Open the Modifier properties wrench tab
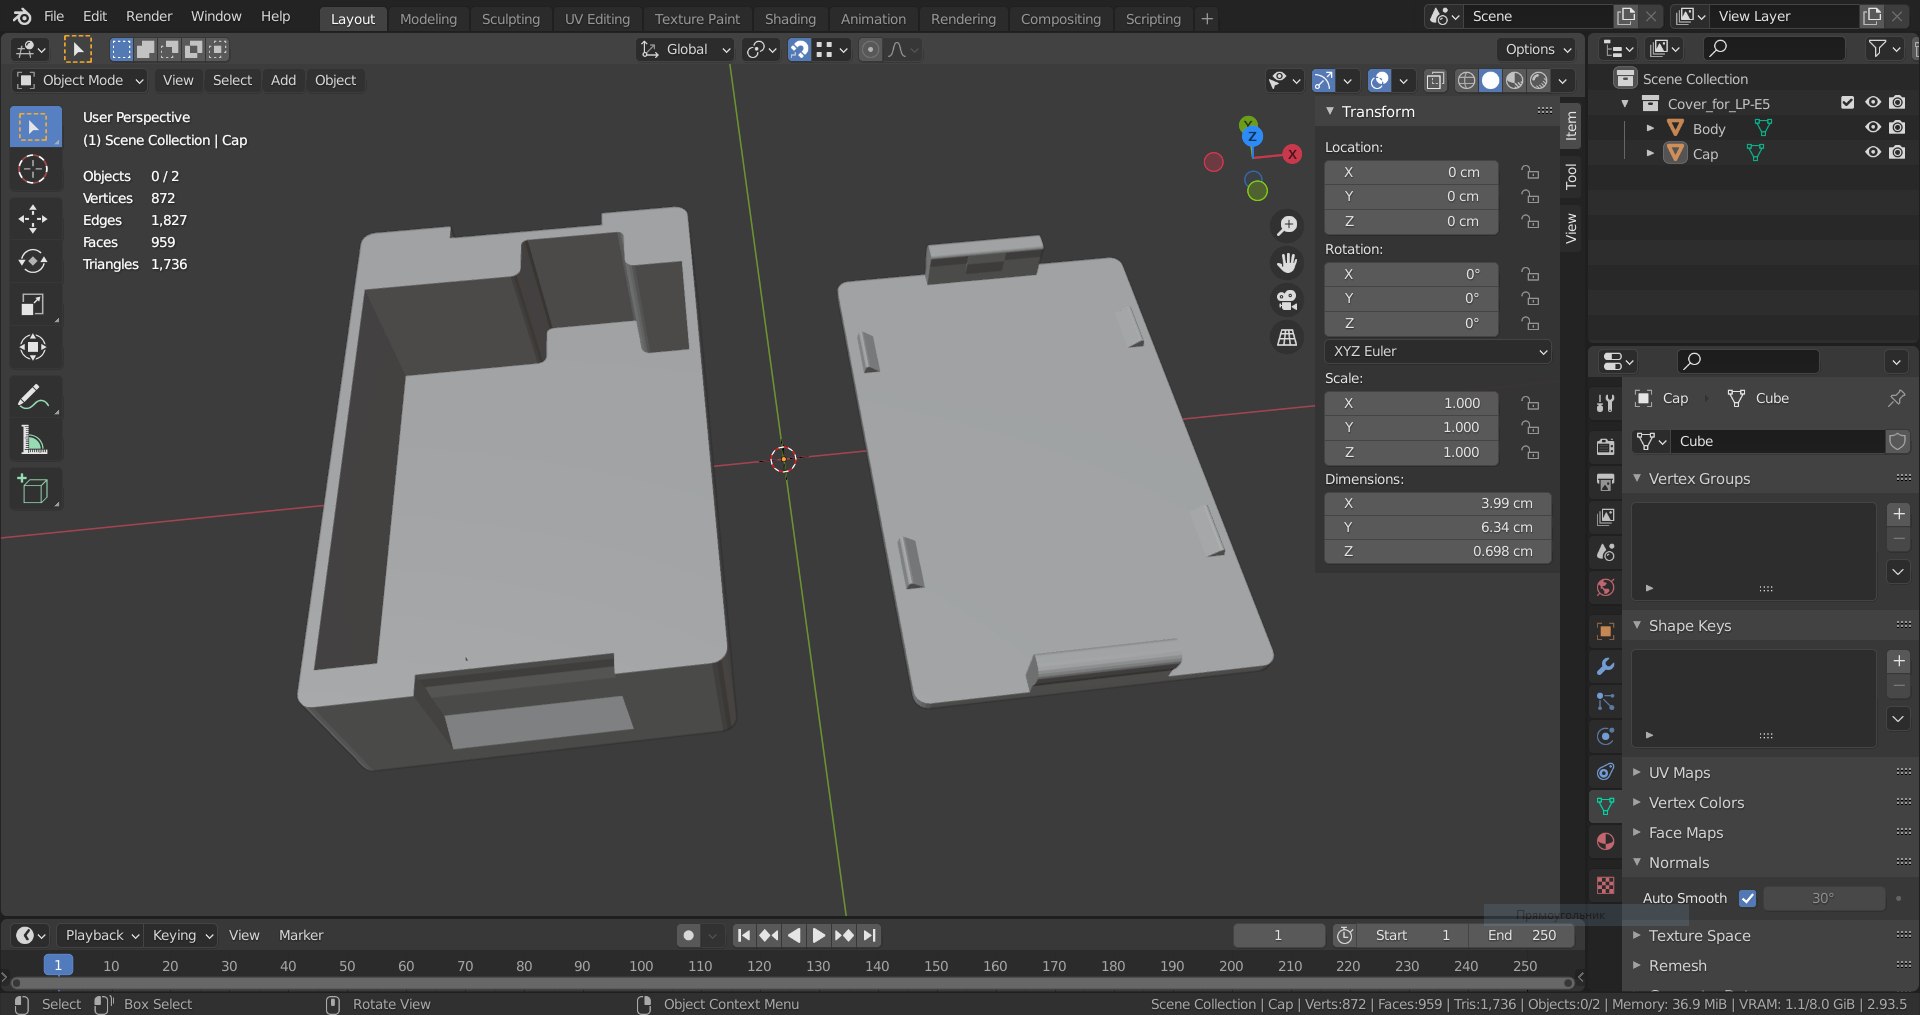1920x1015 pixels. 1605,667
